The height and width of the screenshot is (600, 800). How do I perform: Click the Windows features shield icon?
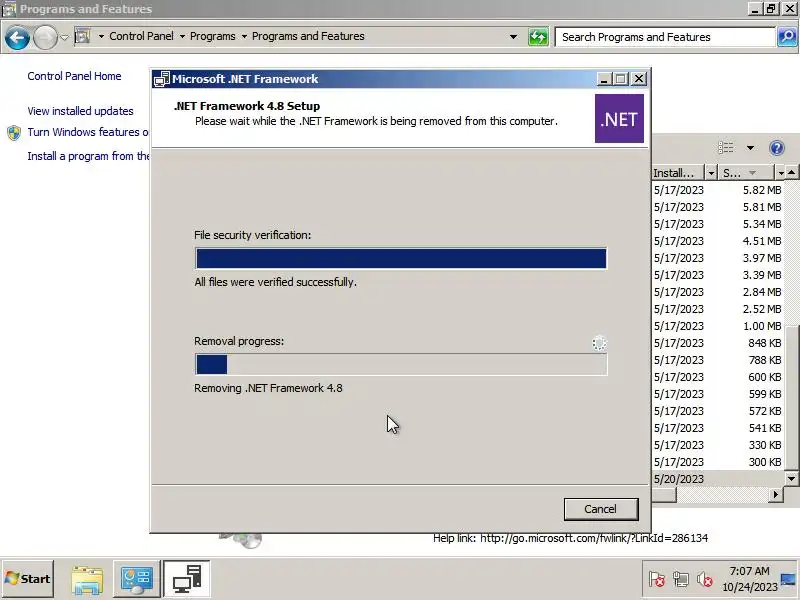click(x=14, y=133)
